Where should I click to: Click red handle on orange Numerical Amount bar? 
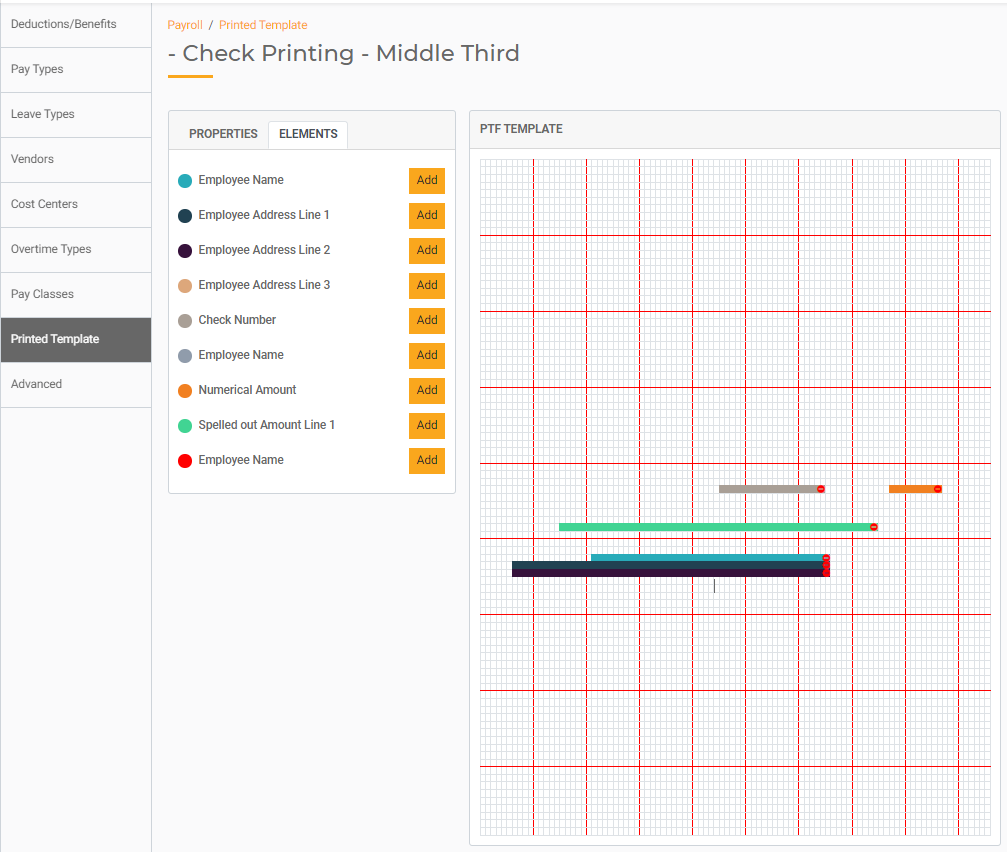938,489
